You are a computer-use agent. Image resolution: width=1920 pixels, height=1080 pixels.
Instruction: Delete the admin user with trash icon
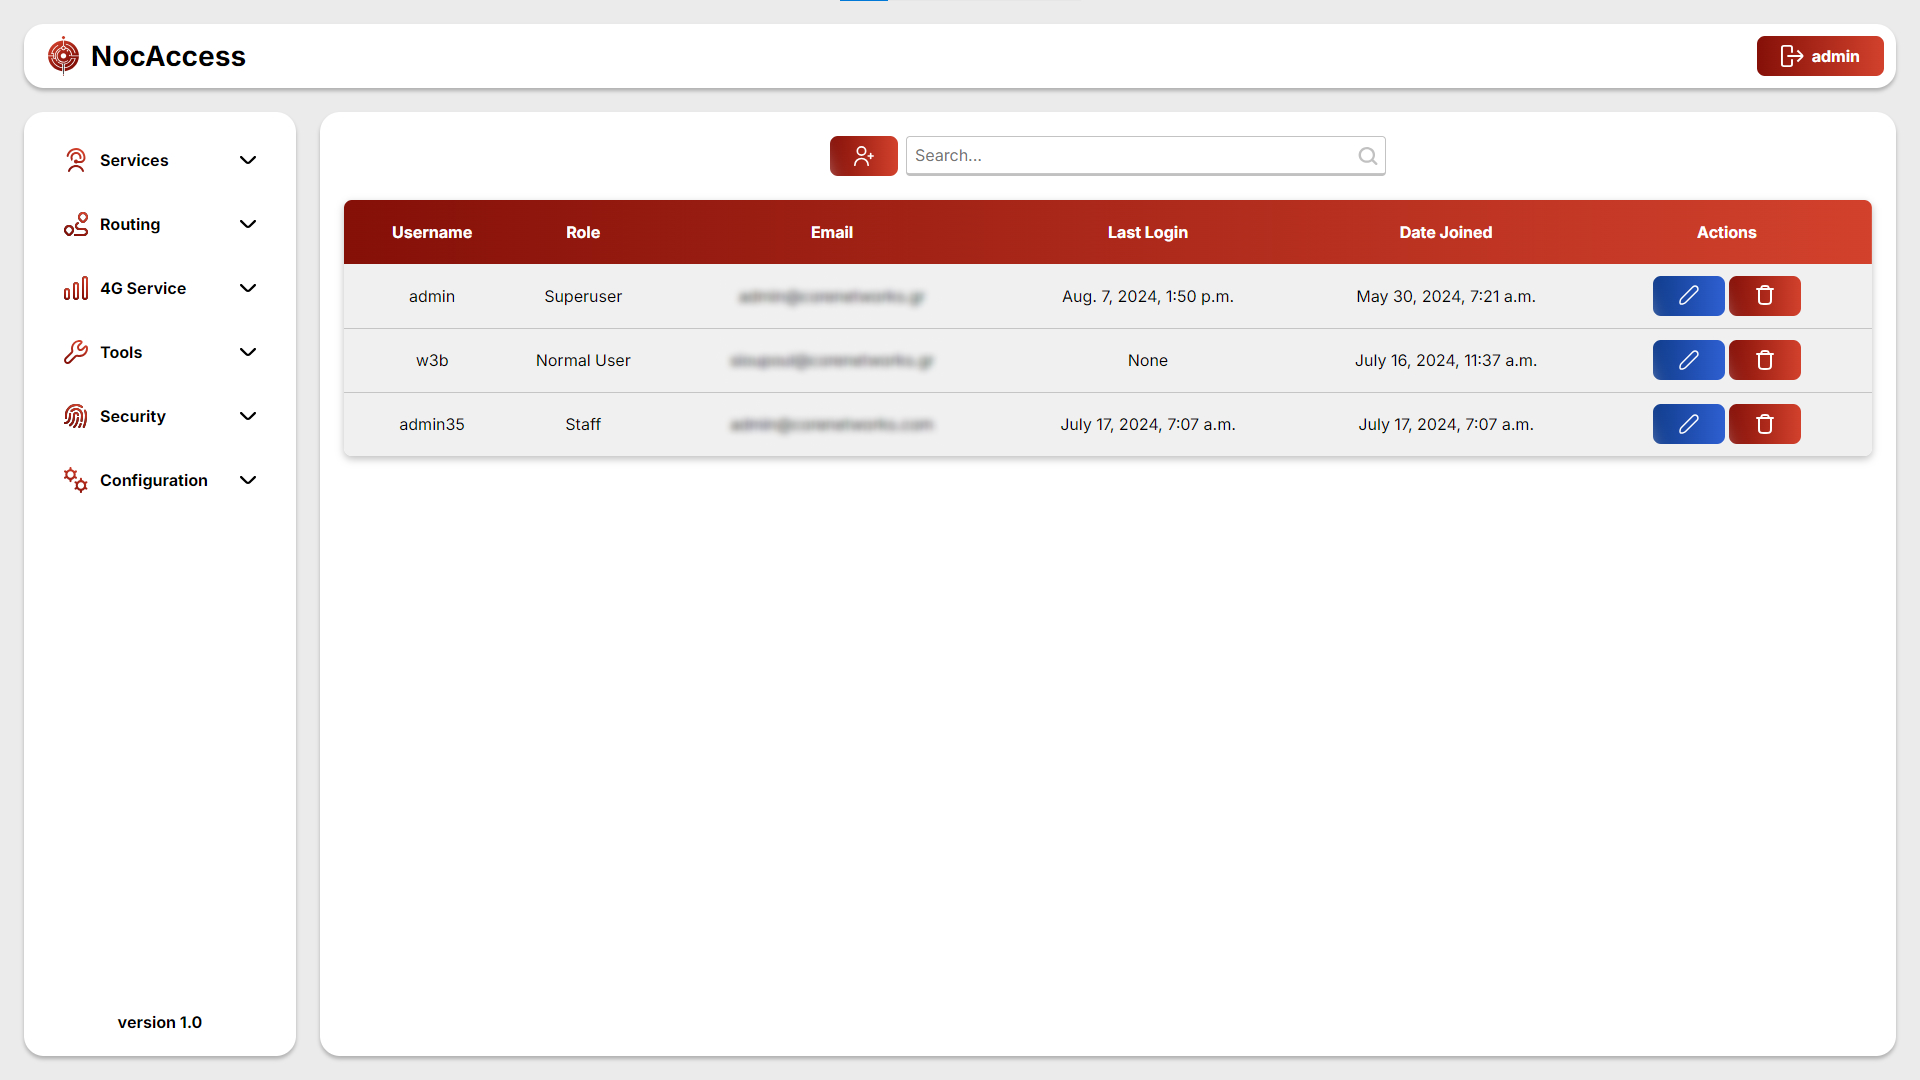[x=1764, y=296]
